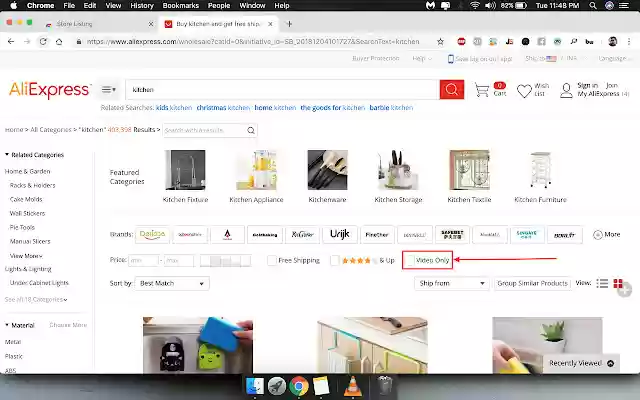Image resolution: width=640 pixels, height=400 pixels.
Task: Click the Sign in link
Action: [x=587, y=85]
